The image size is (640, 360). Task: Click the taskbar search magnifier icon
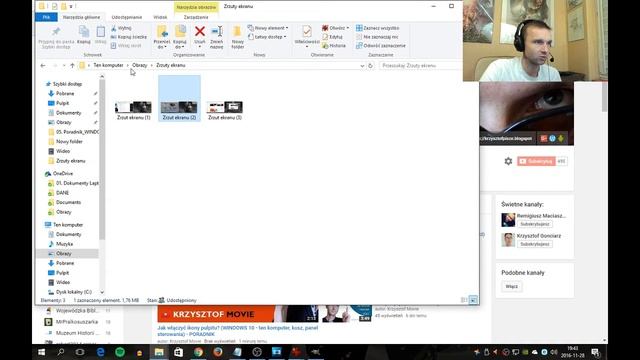click(61, 352)
